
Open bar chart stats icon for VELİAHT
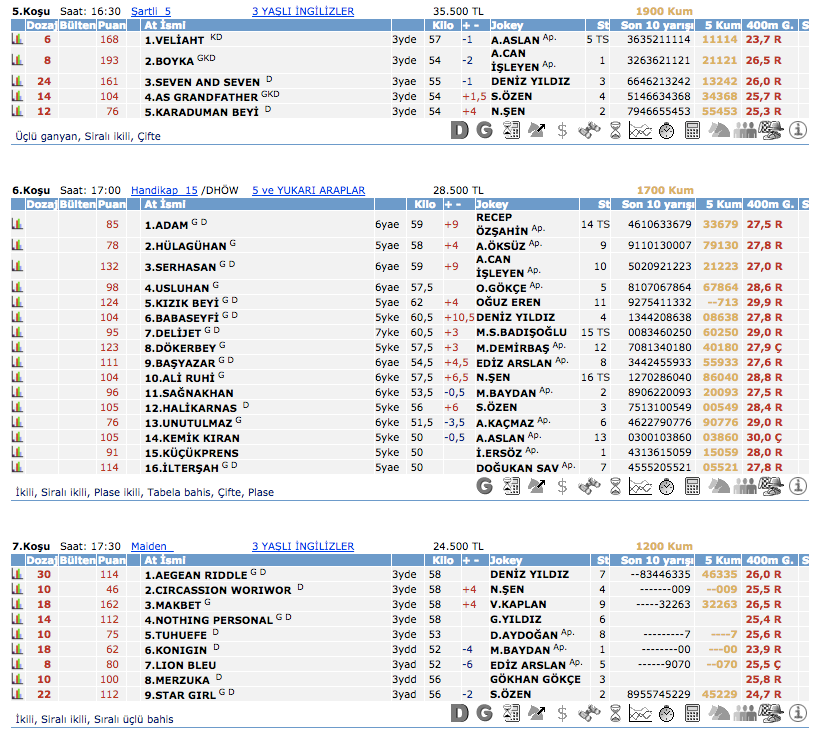coord(17,40)
